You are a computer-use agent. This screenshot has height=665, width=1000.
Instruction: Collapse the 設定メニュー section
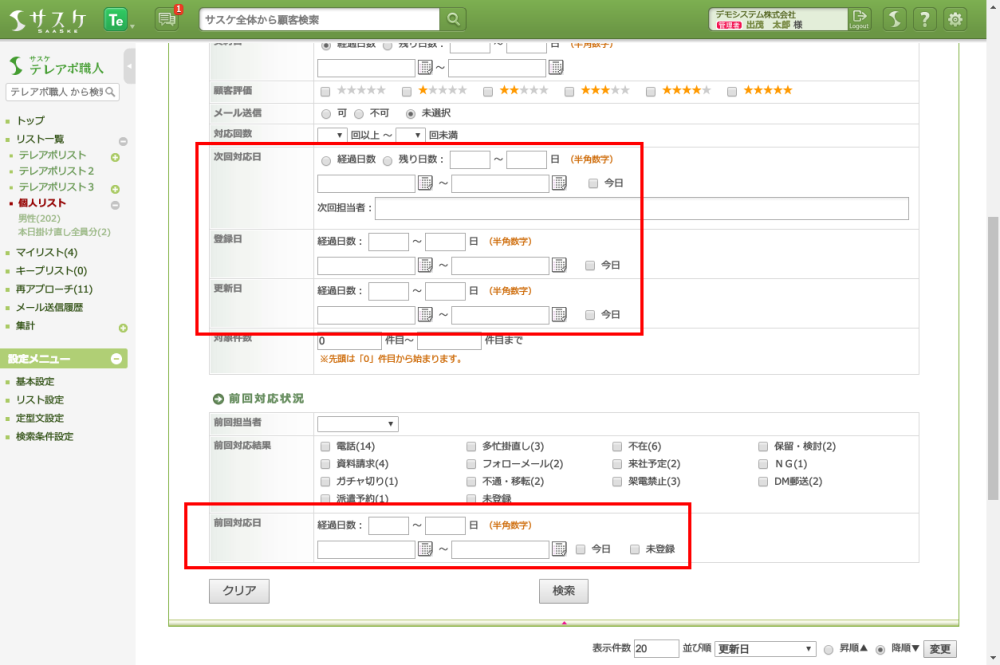(116, 359)
